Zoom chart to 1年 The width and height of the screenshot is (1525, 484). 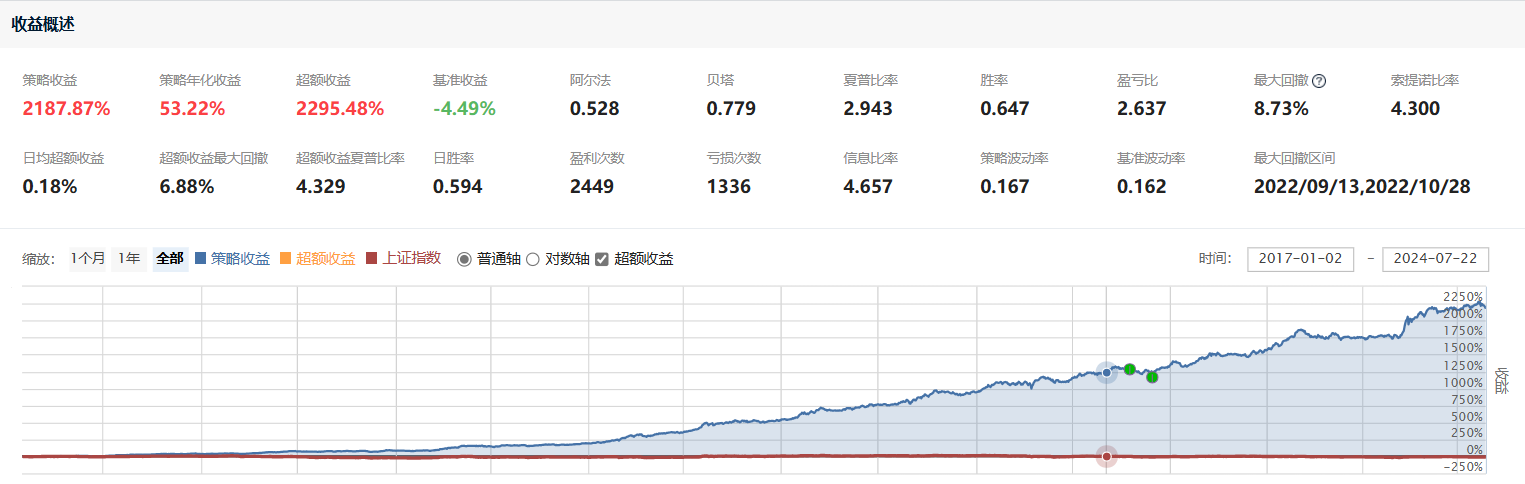coord(129,258)
